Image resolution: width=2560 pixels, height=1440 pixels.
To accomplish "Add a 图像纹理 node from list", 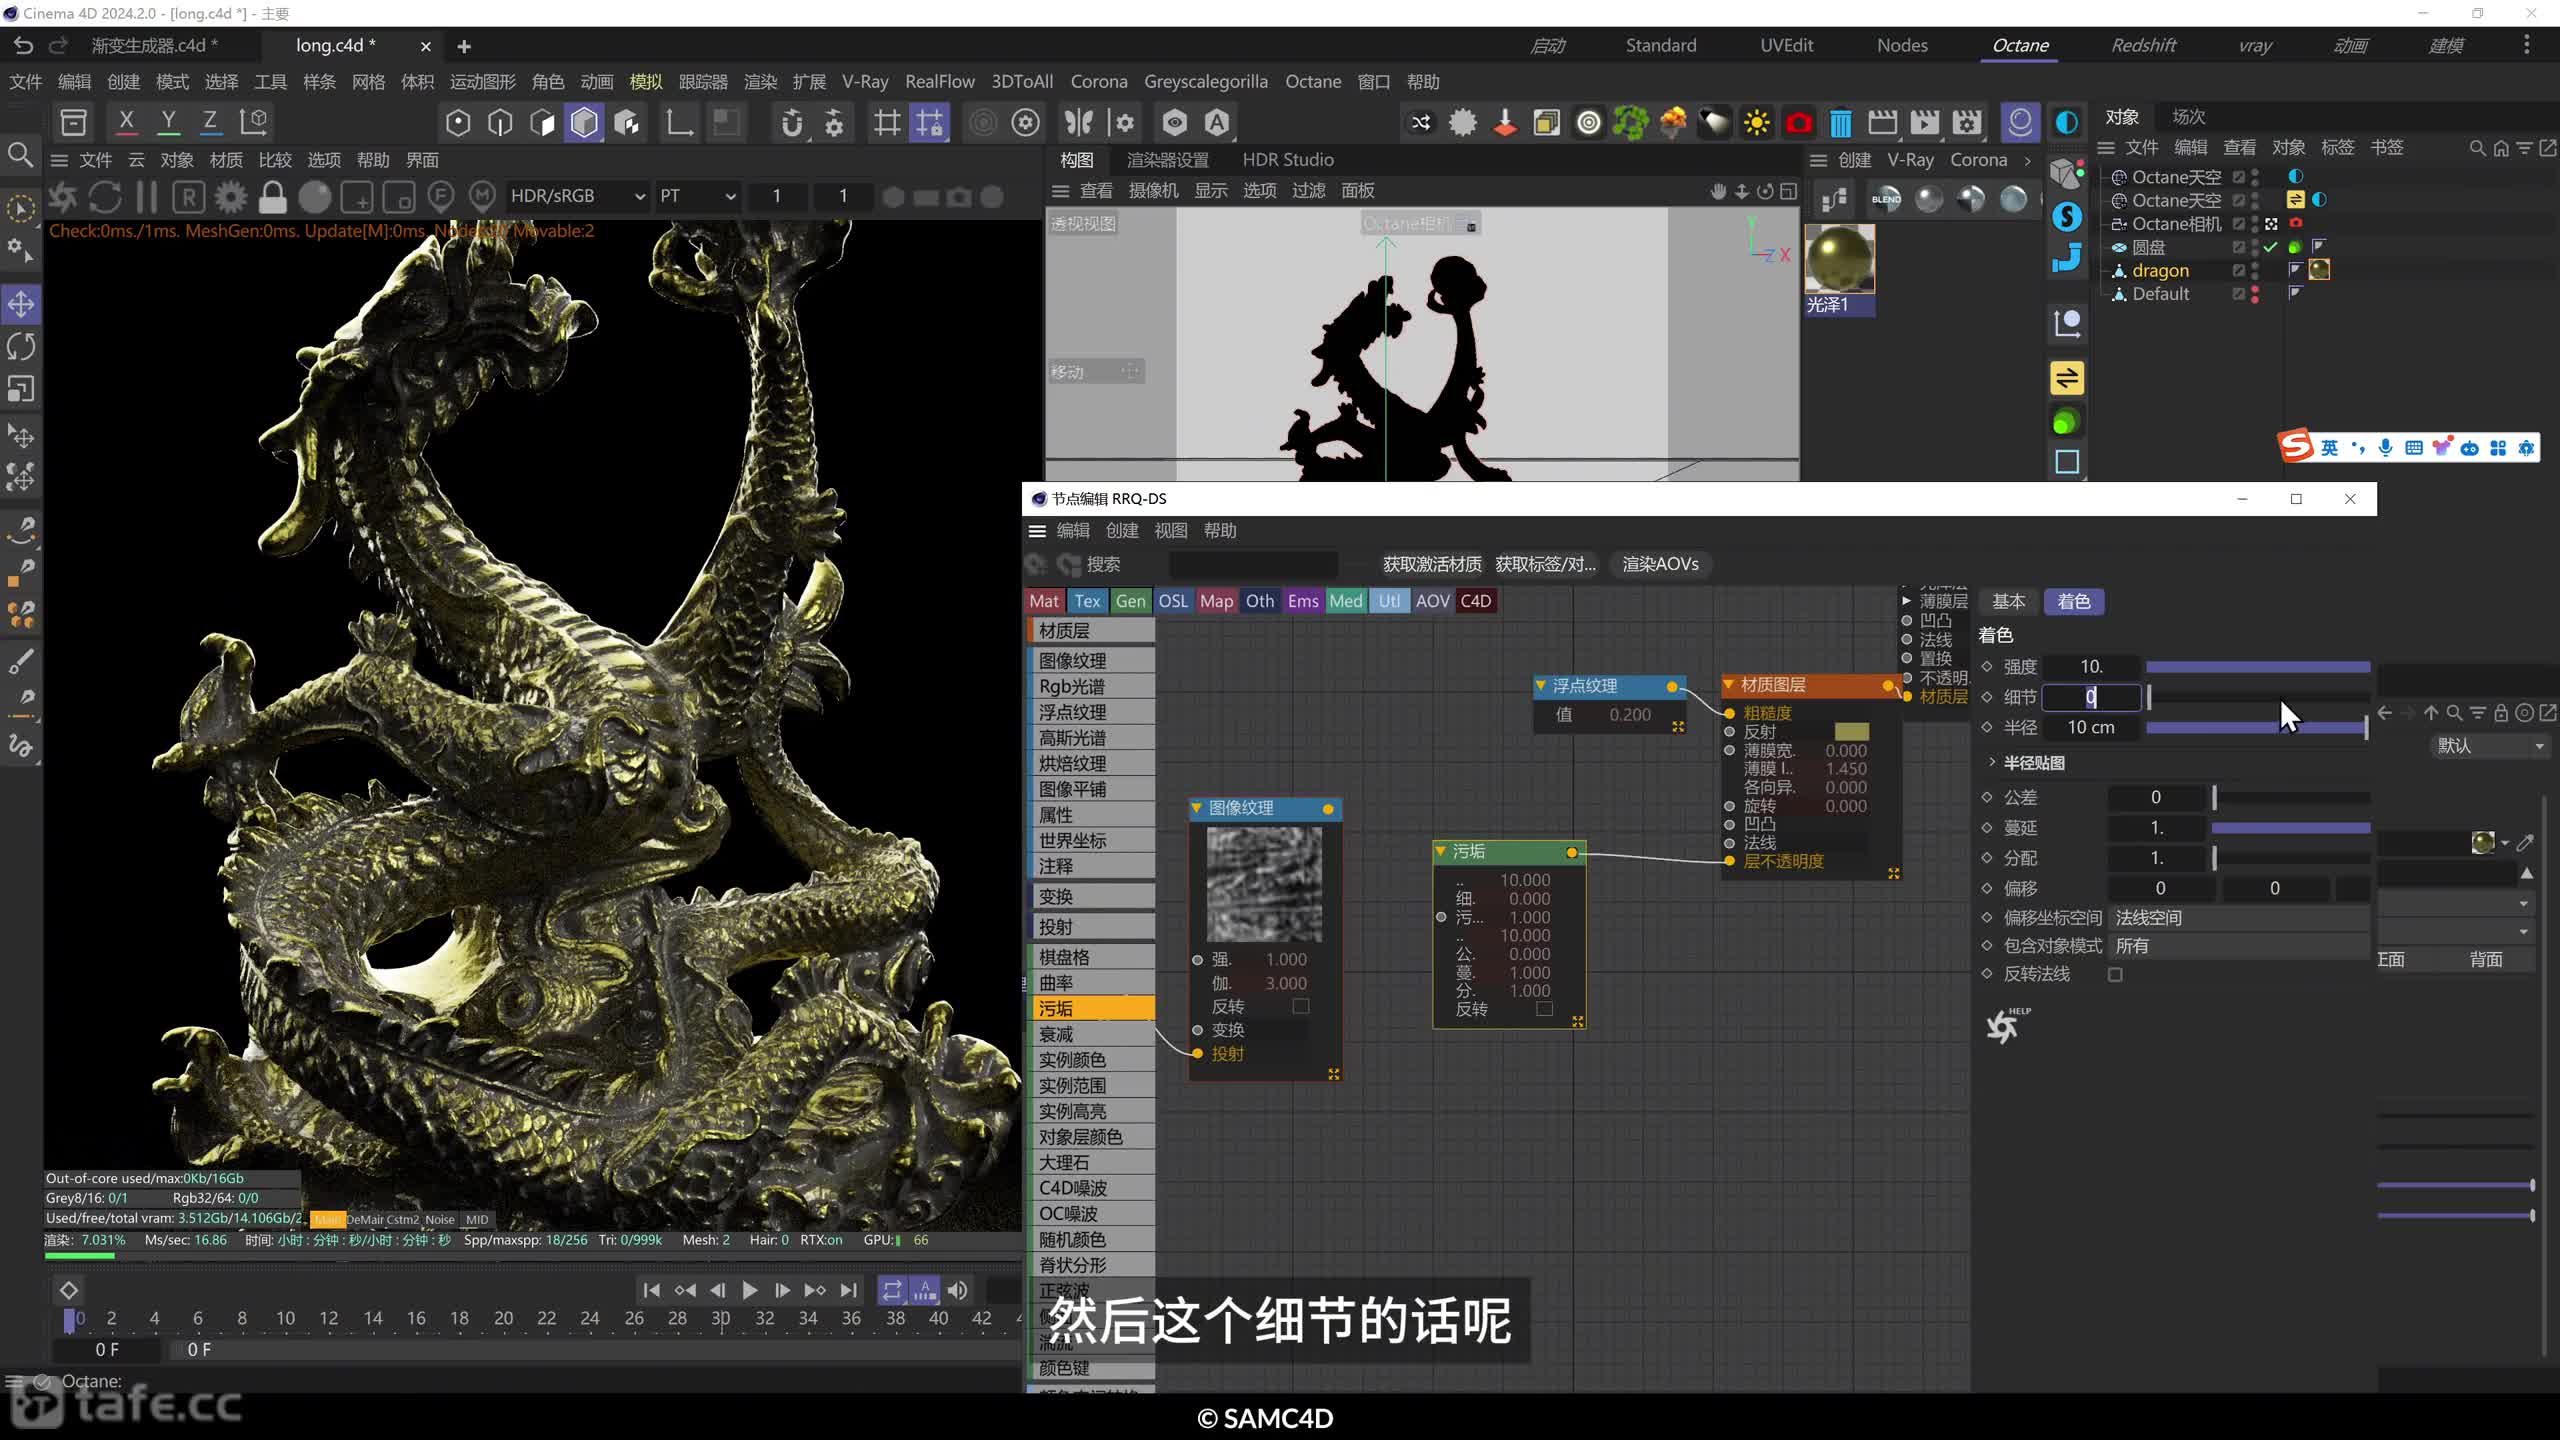I will point(1092,660).
